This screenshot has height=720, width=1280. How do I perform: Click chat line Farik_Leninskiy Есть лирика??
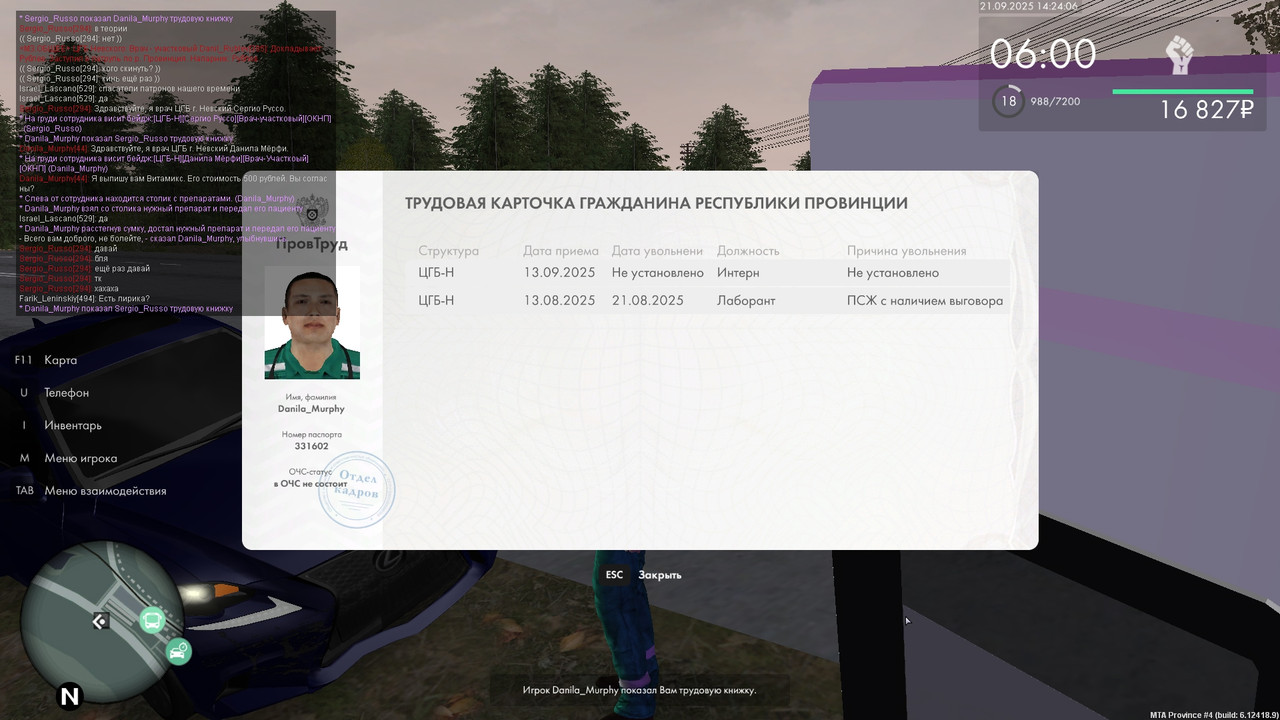click(x=84, y=299)
